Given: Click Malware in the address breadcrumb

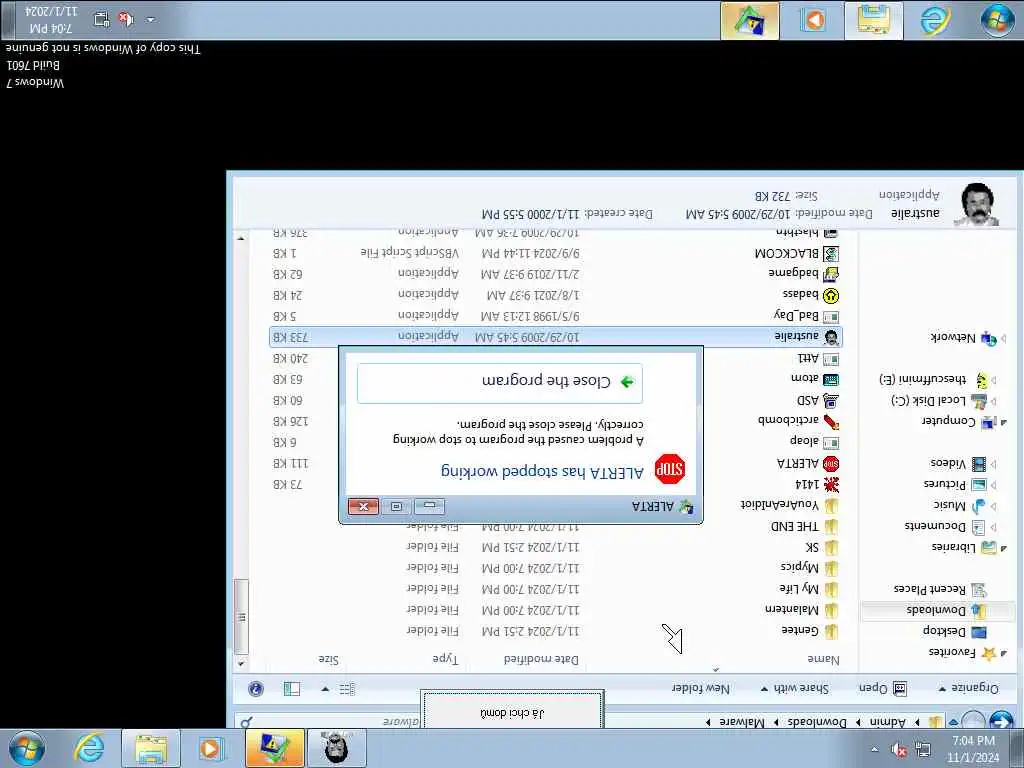Looking at the screenshot, I should pos(742,722).
